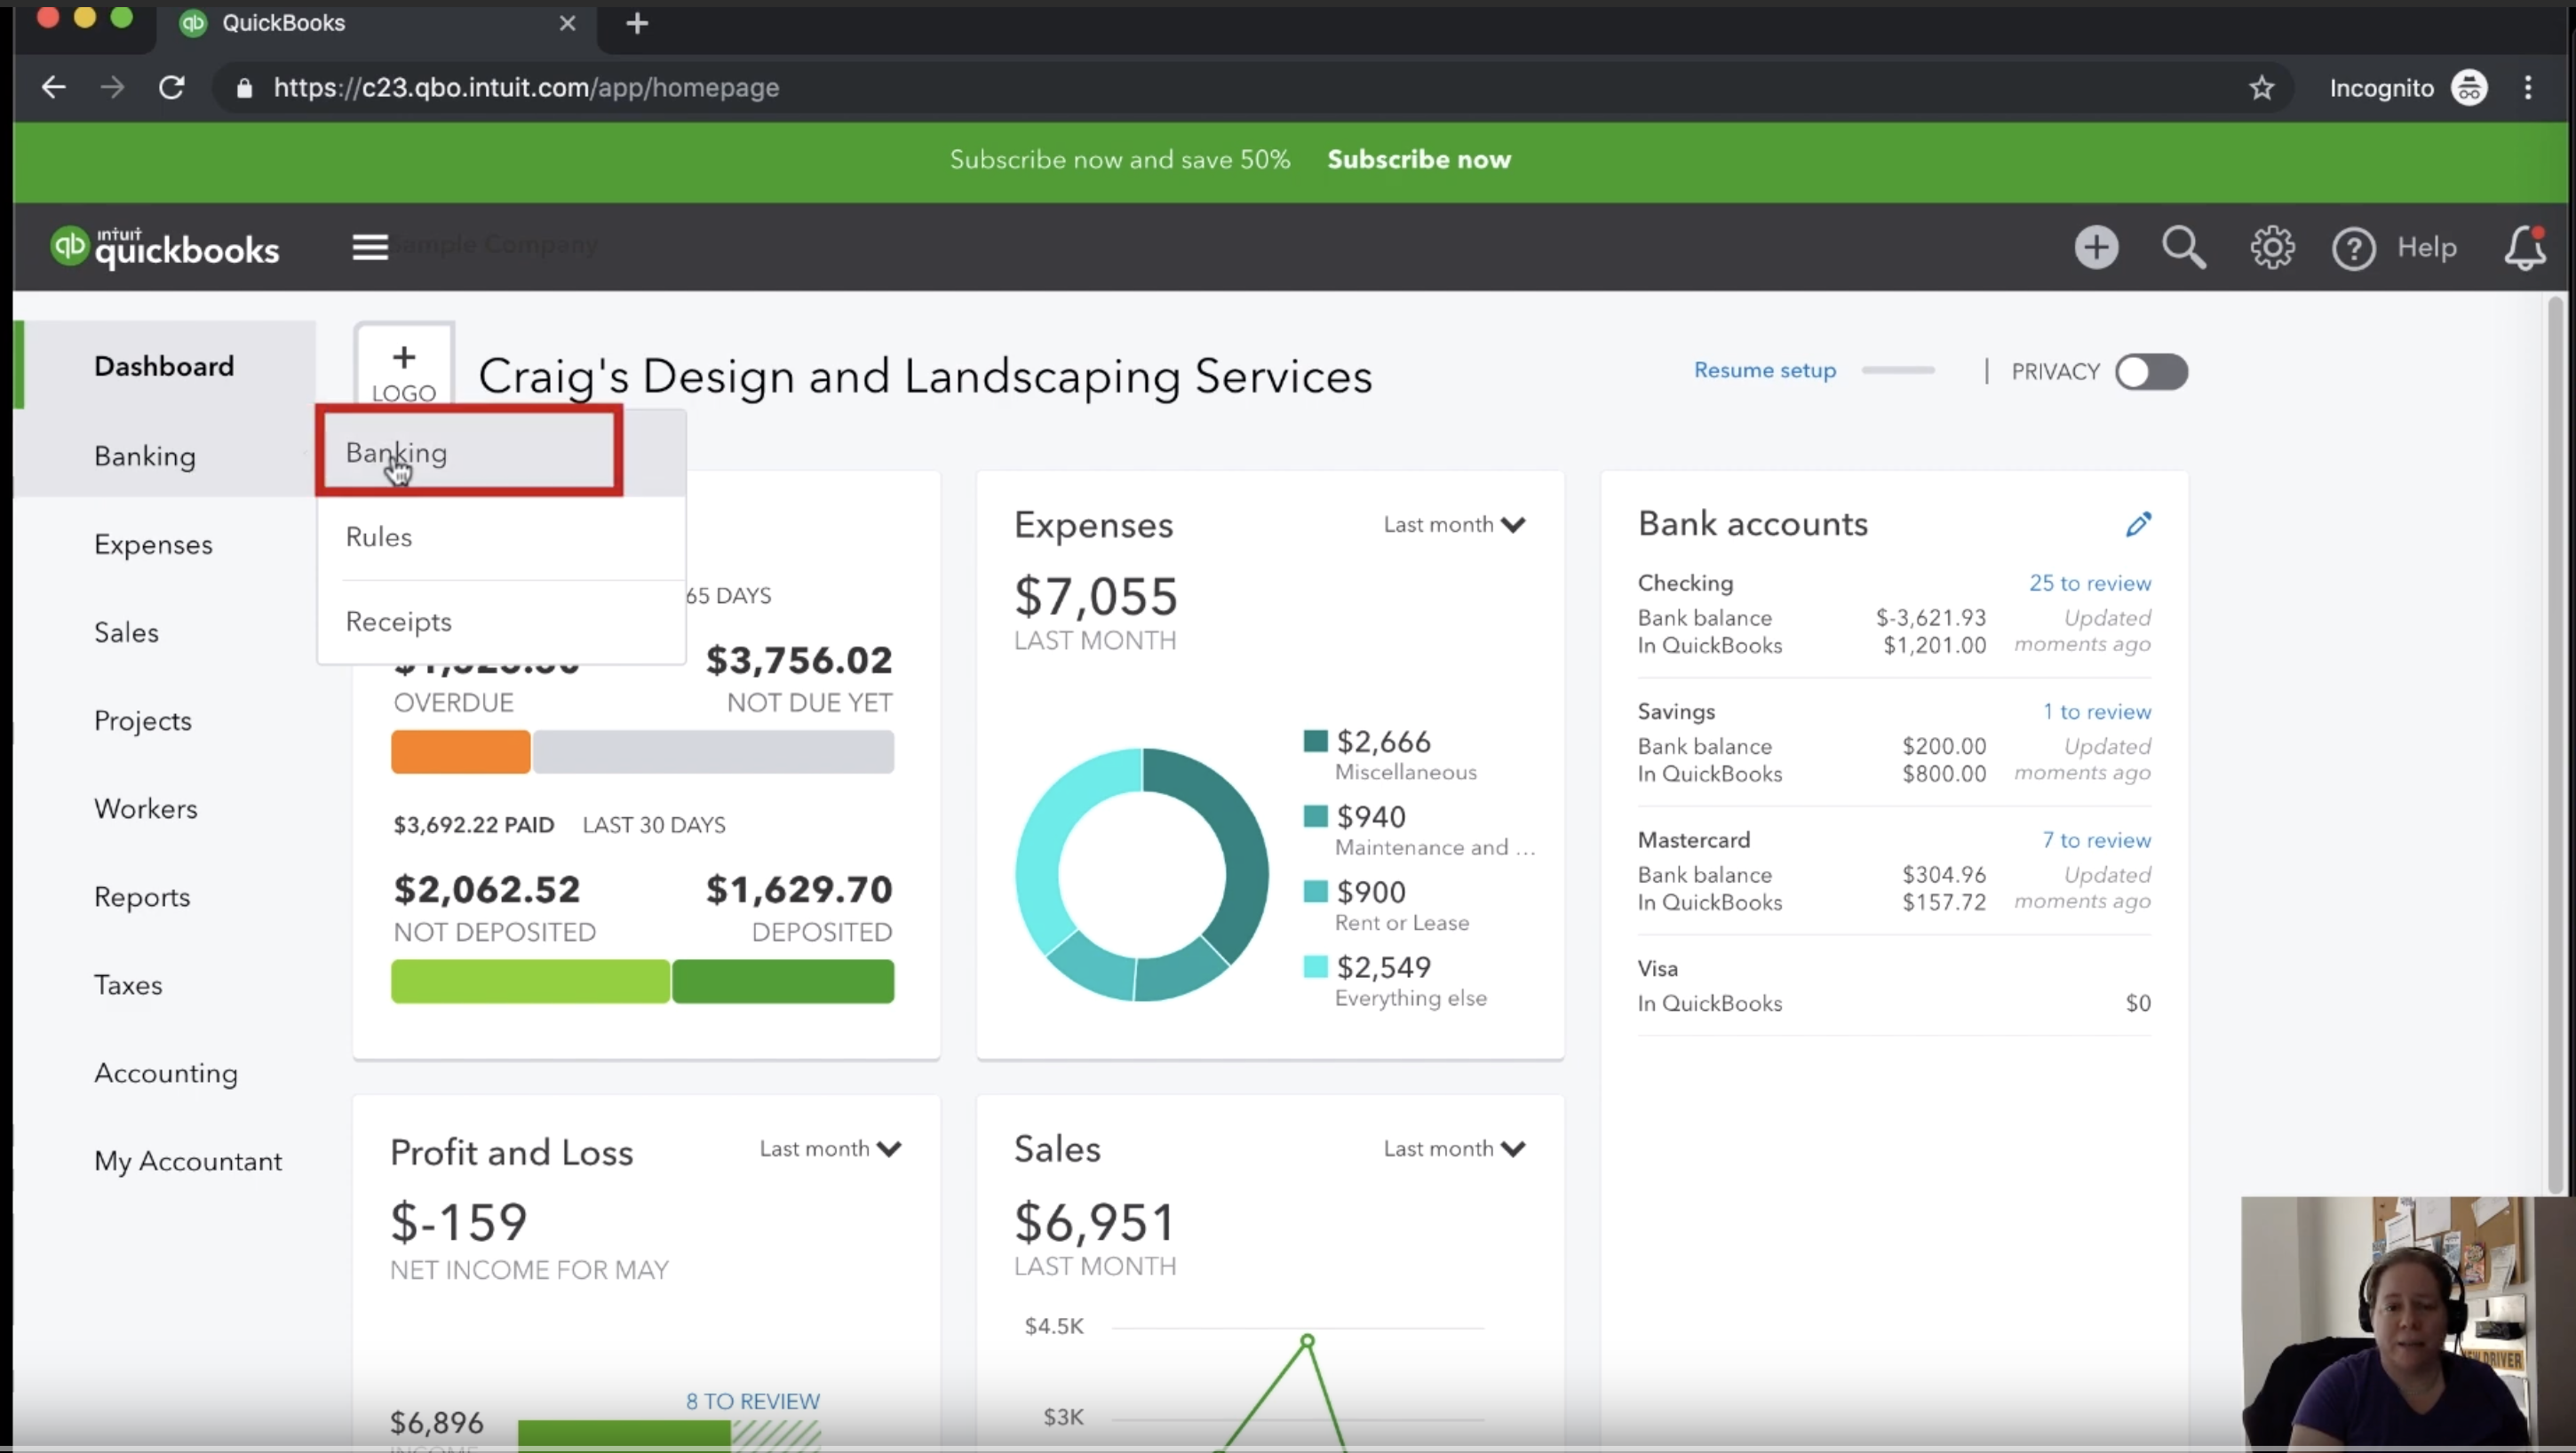Image resolution: width=2576 pixels, height=1453 pixels.
Task: Click the browser address bar URL
Action: point(526,88)
